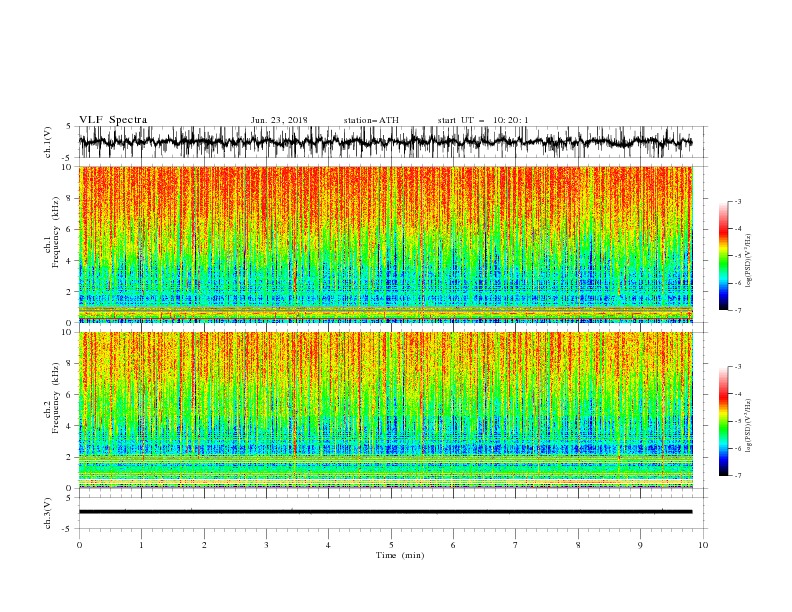Click time axis tick "9" at the bottom
This screenshot has width=792, height=612.
640,545
